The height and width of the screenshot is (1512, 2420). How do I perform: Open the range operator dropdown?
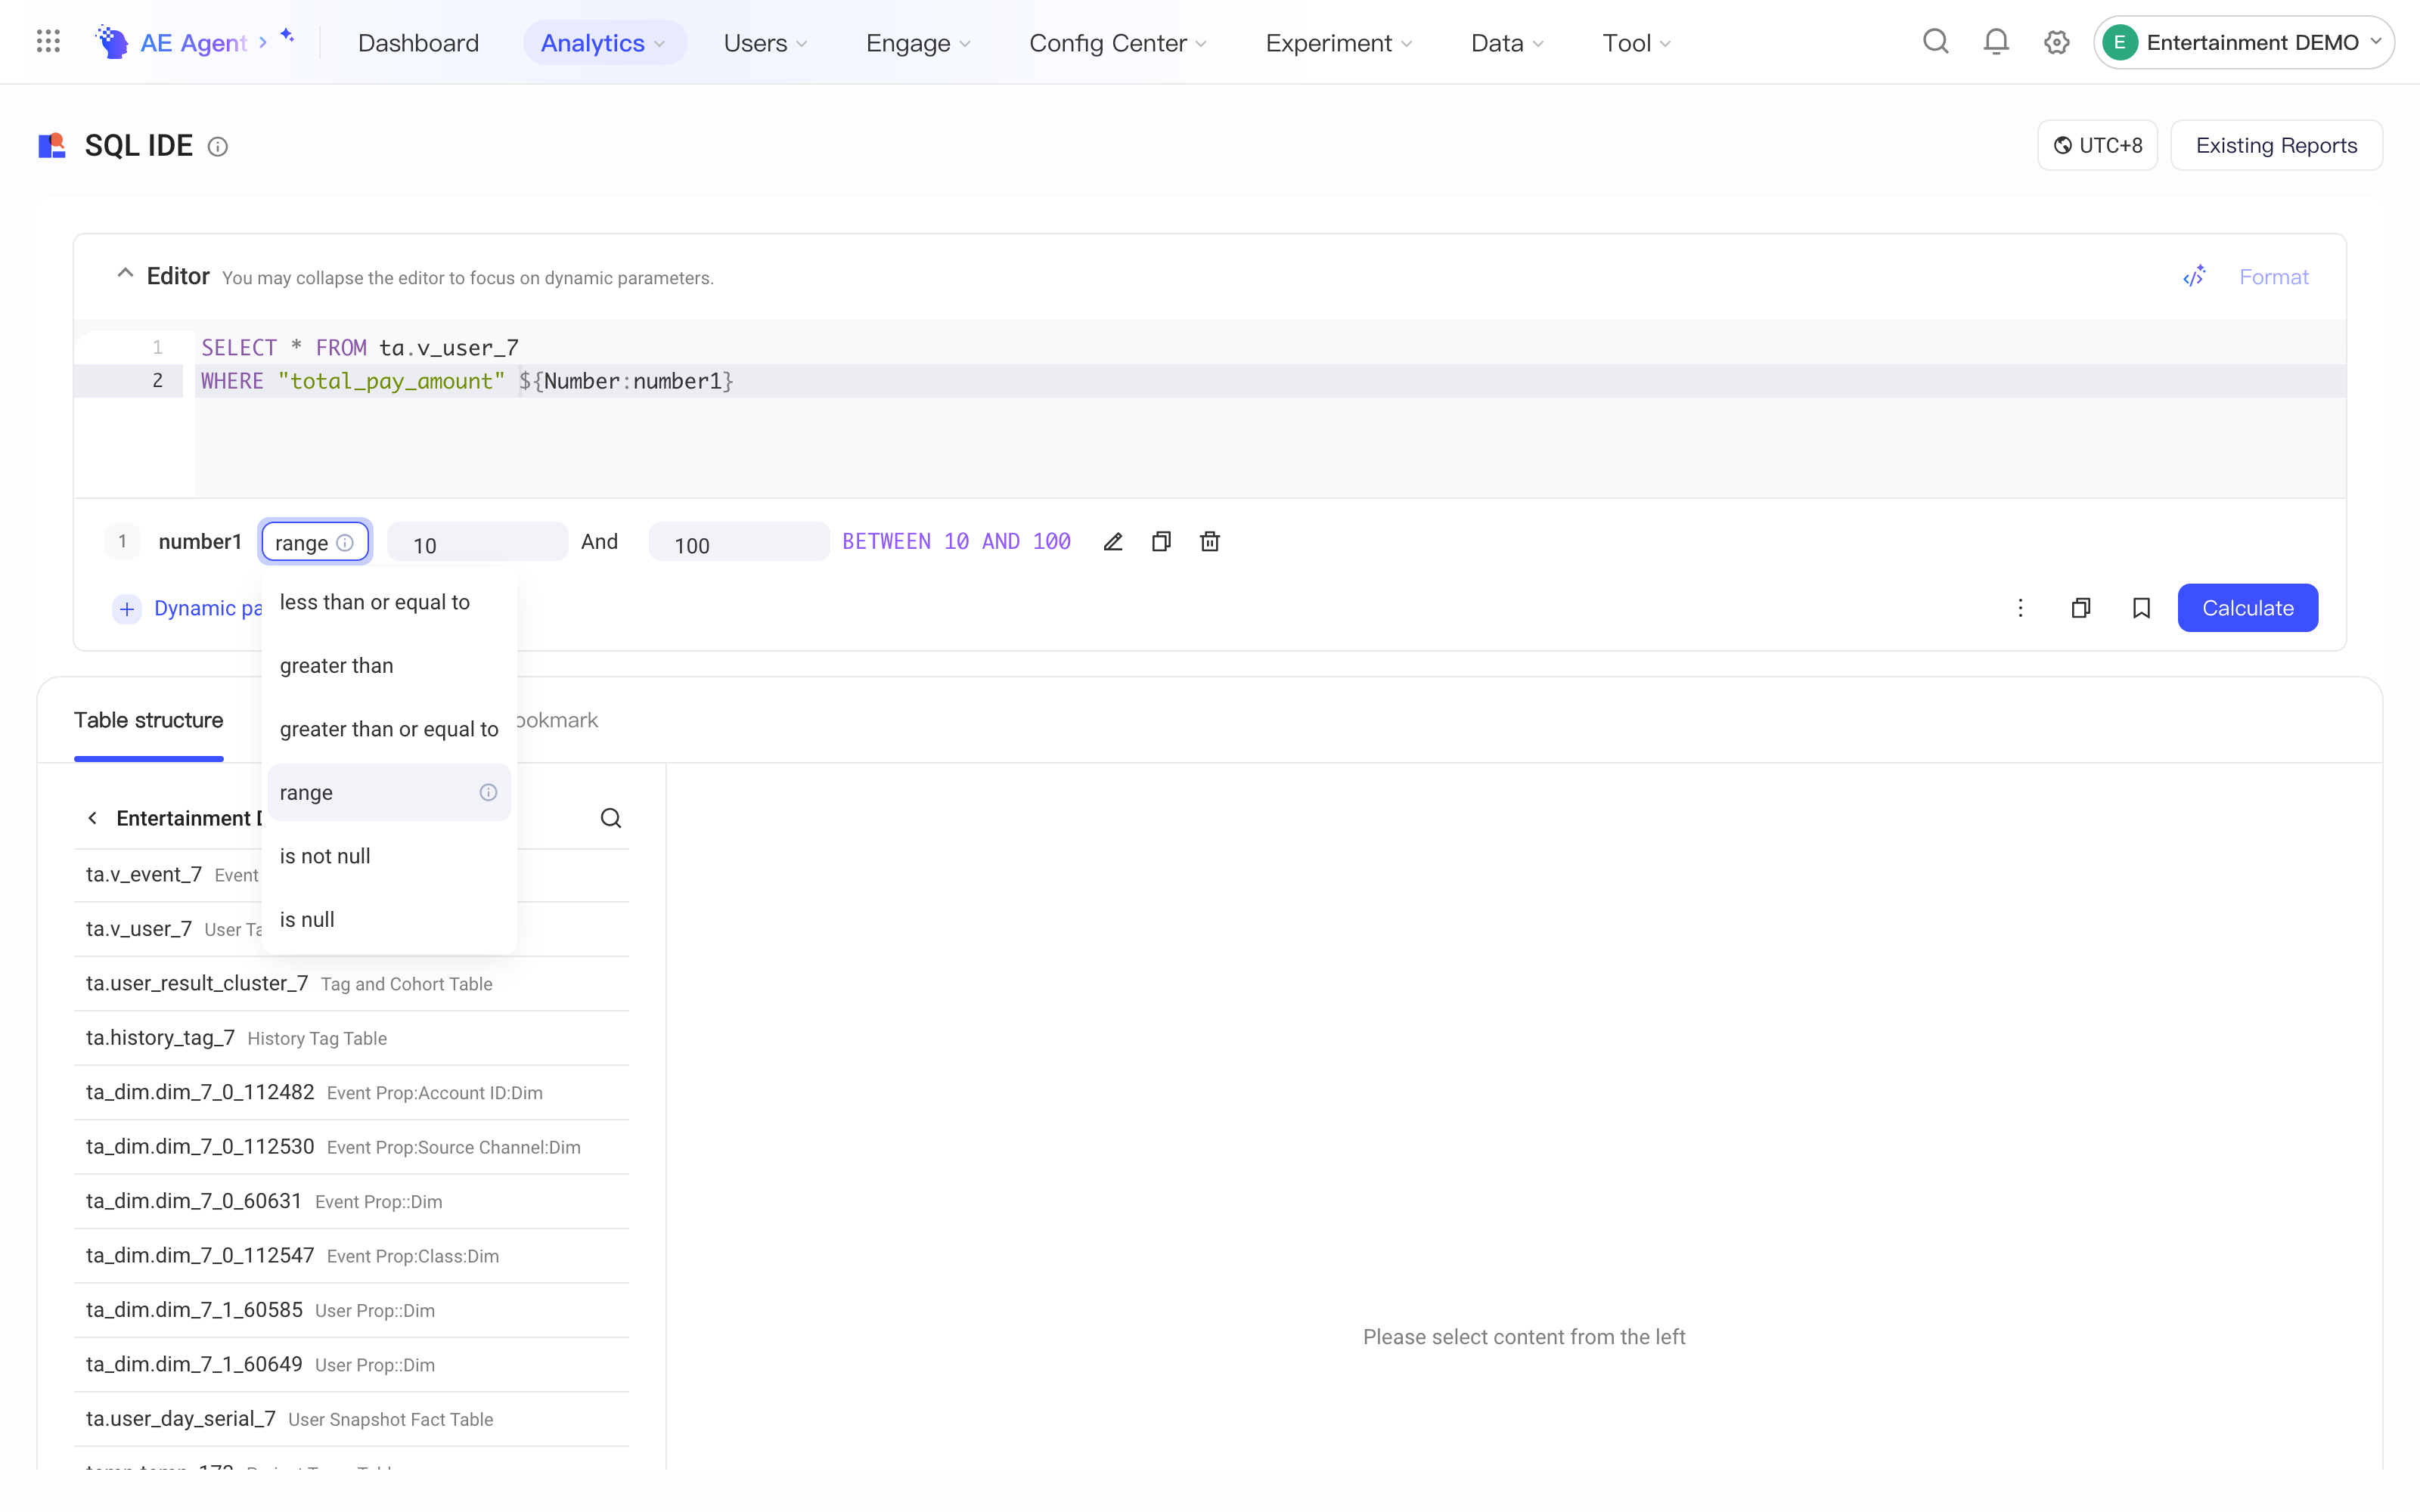pos(315,542)
